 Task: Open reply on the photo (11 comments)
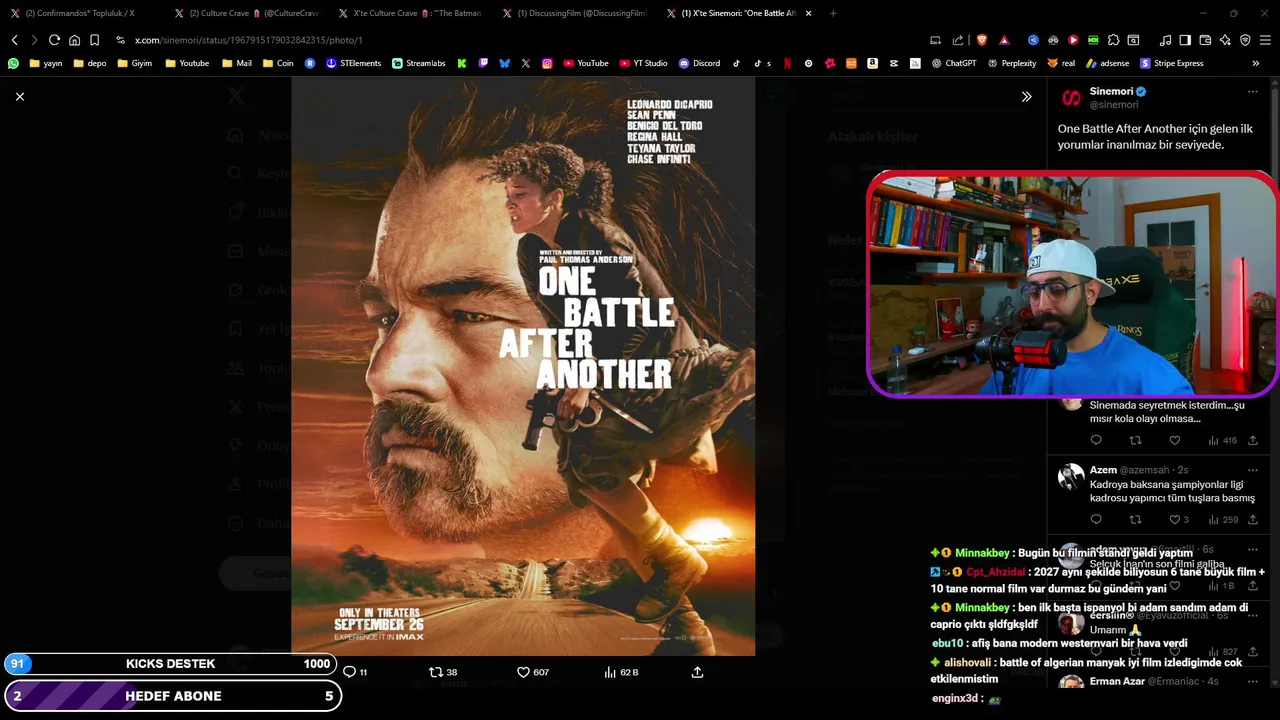pyautogui.click(x=355, y=672)
